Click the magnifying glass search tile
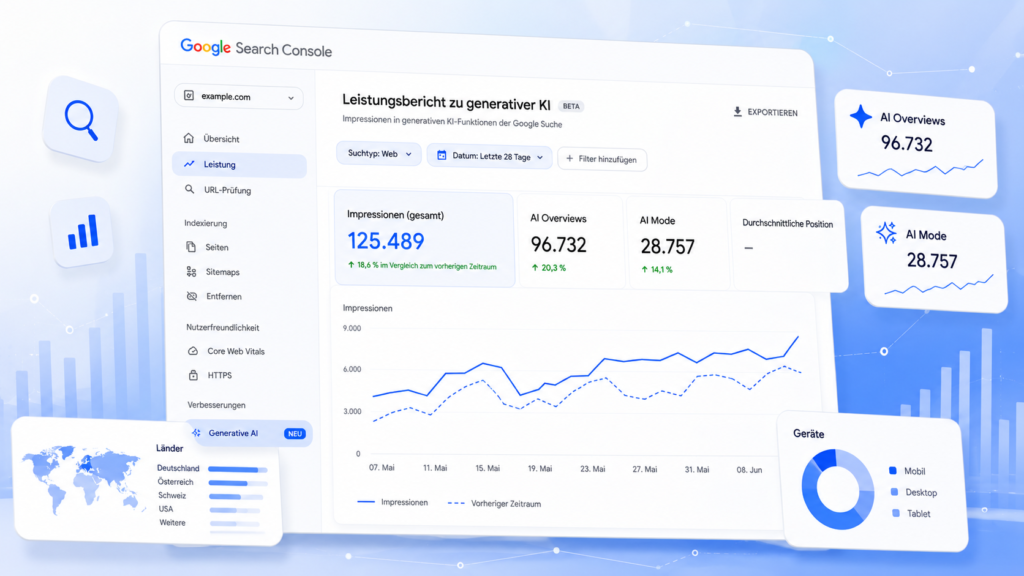The image size is (1024, 576). (x=81, y=119)
